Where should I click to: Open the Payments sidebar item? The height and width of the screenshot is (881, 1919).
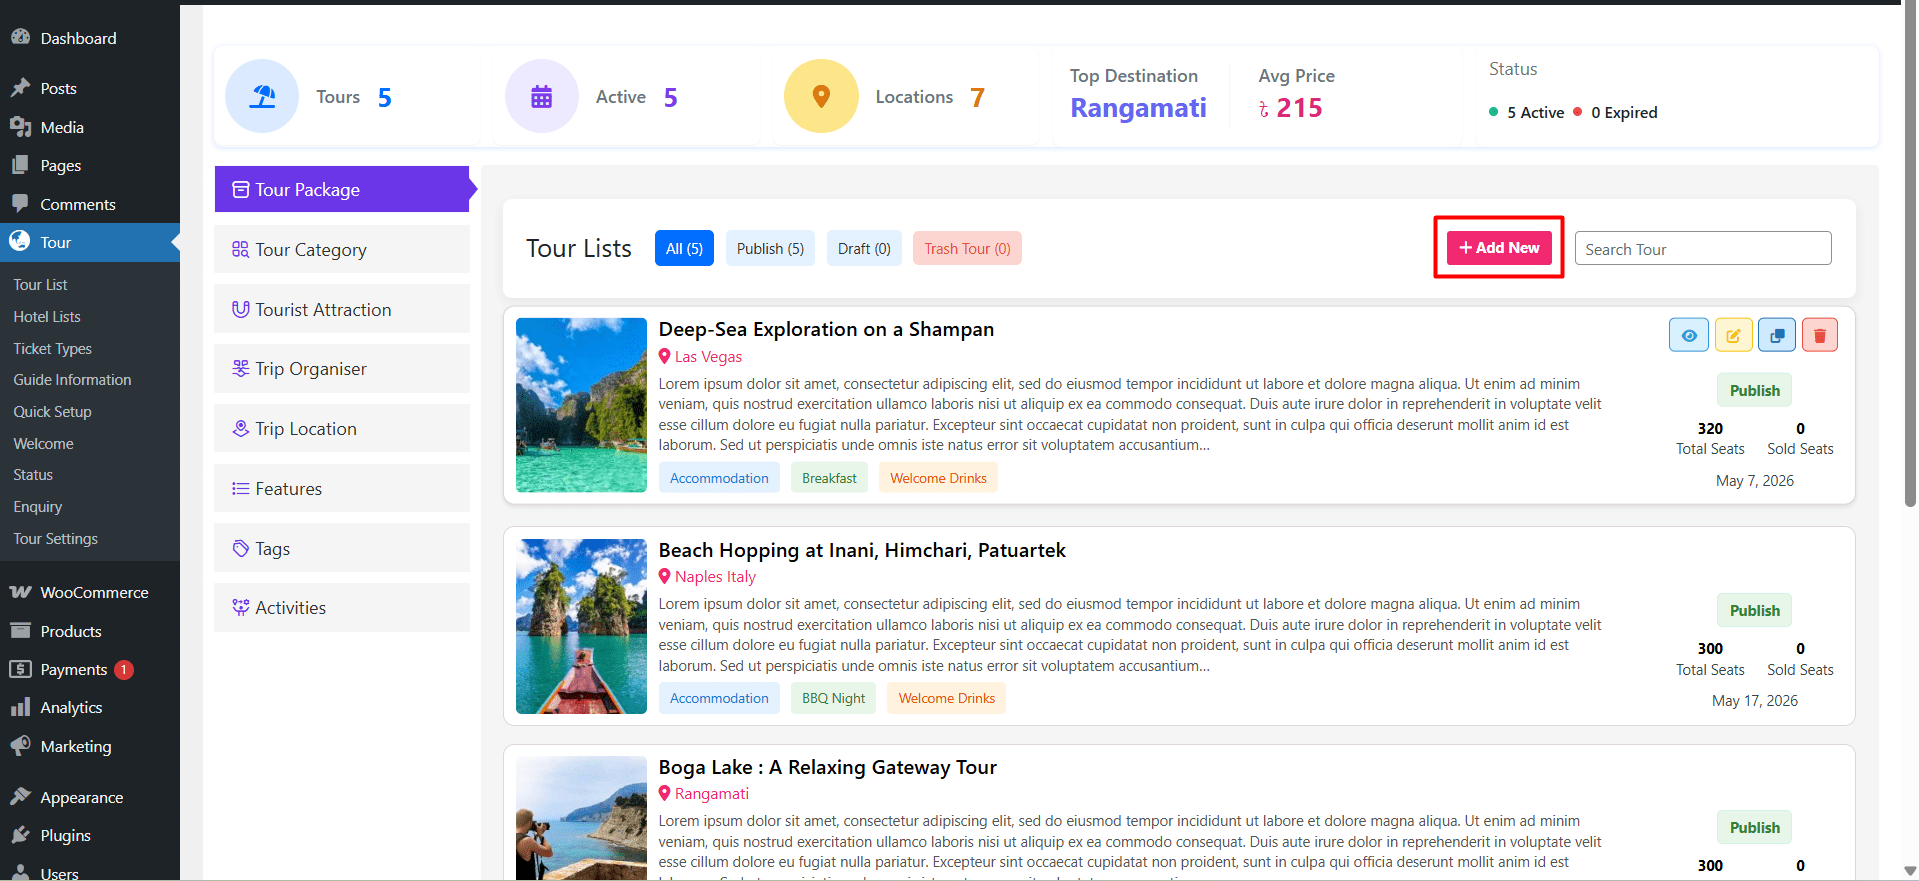[x=73, y=669]
